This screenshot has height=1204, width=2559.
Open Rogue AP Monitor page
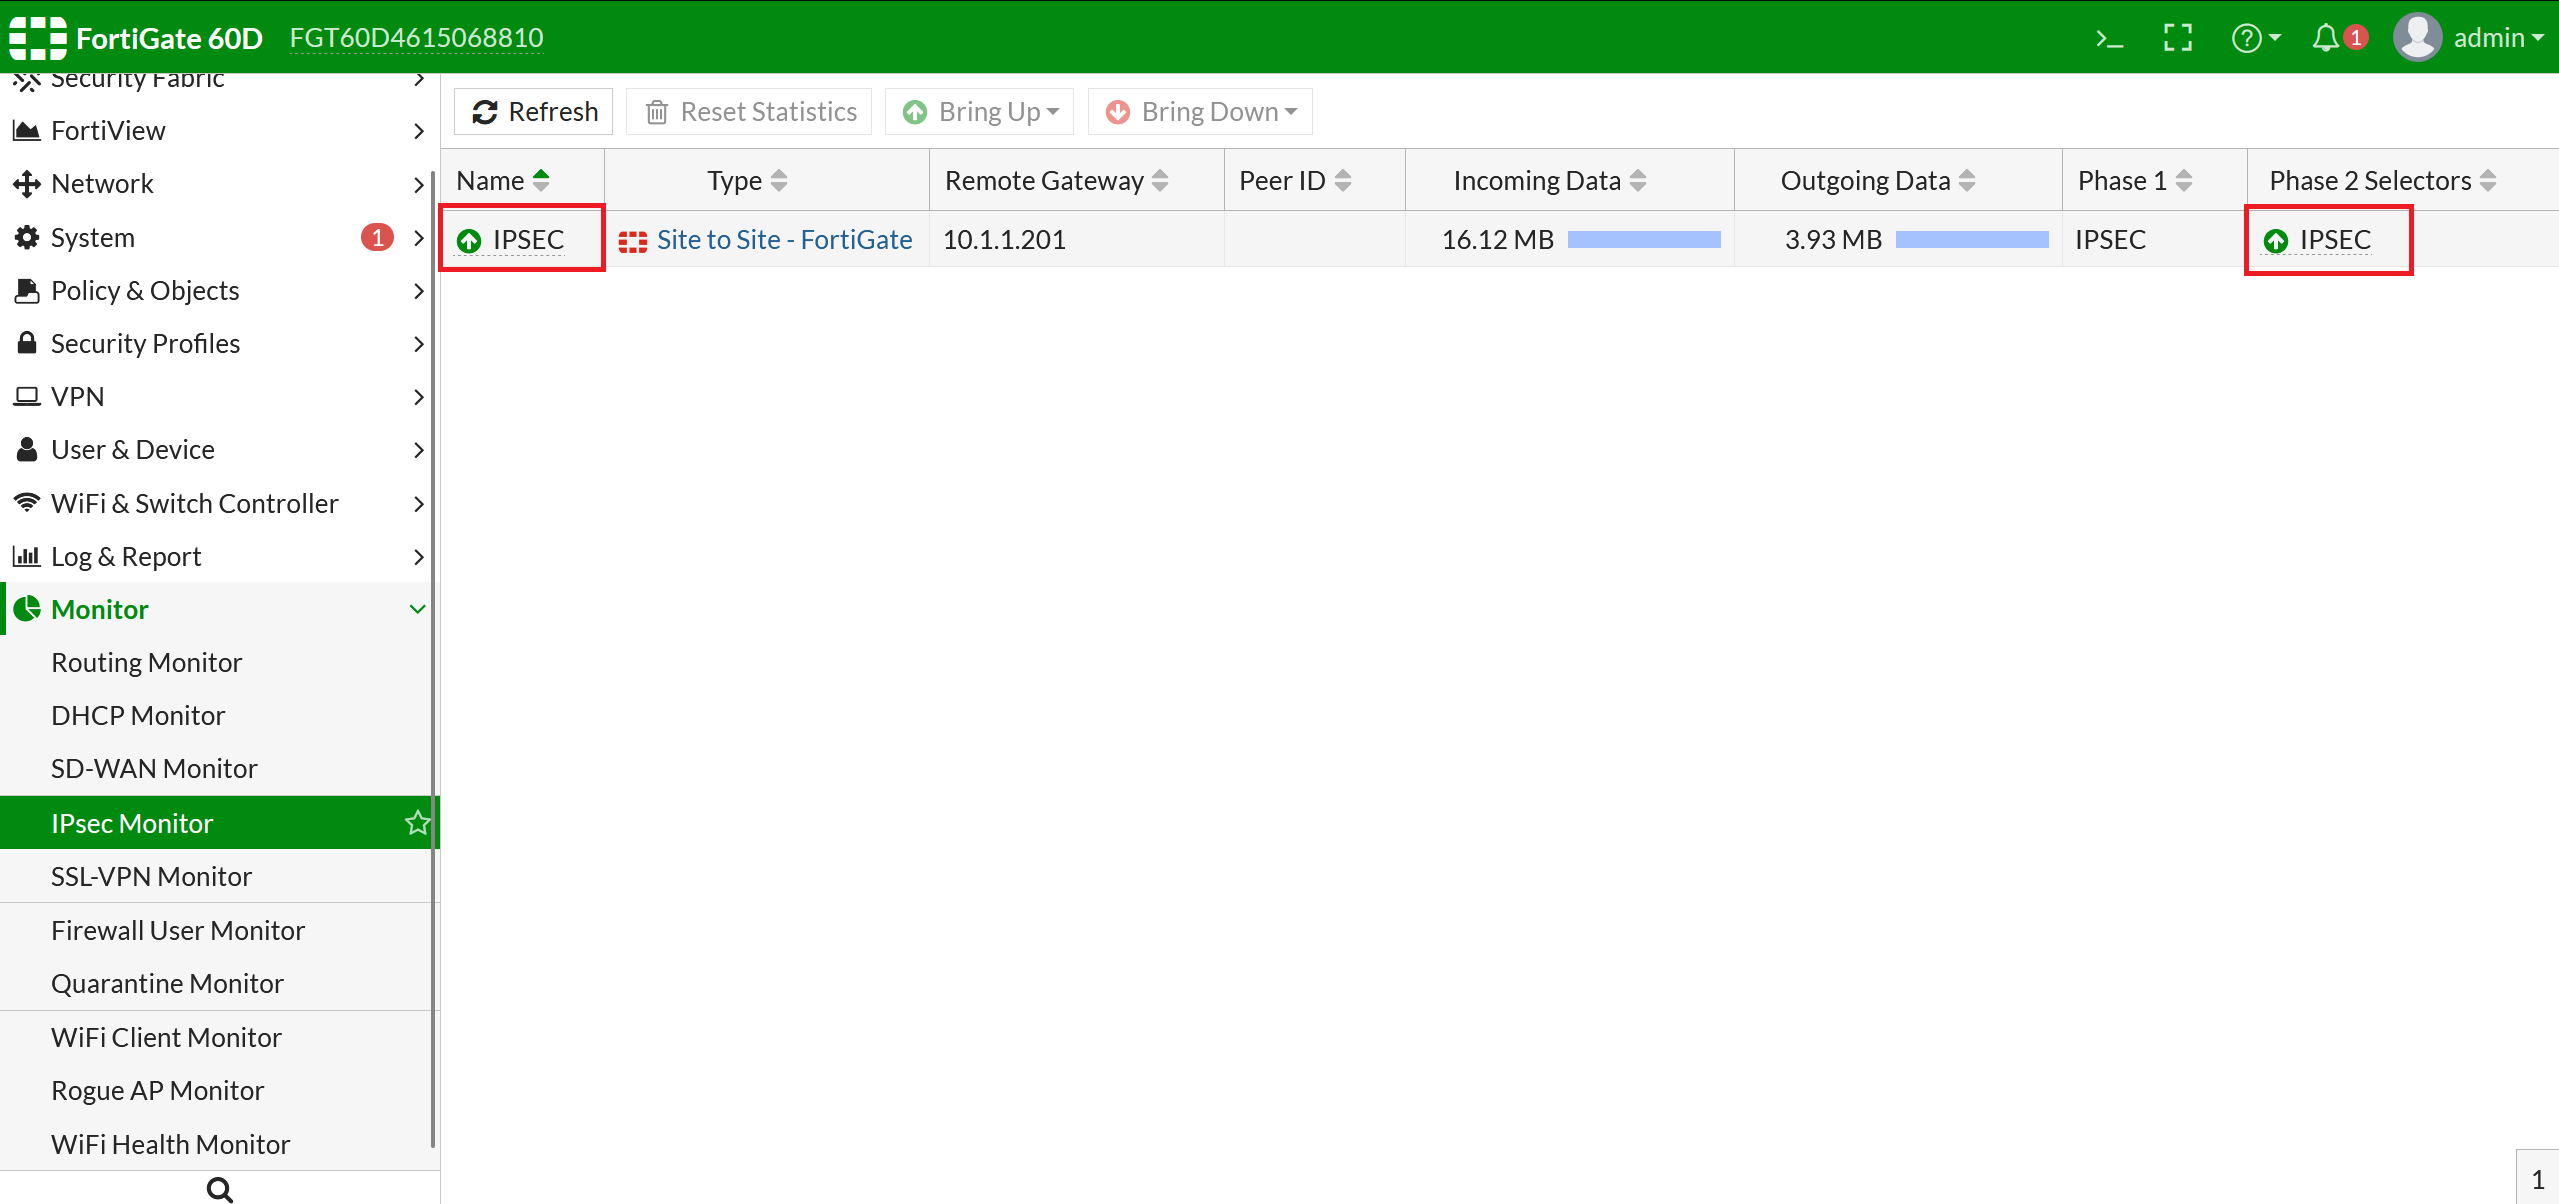(157, 1090)
